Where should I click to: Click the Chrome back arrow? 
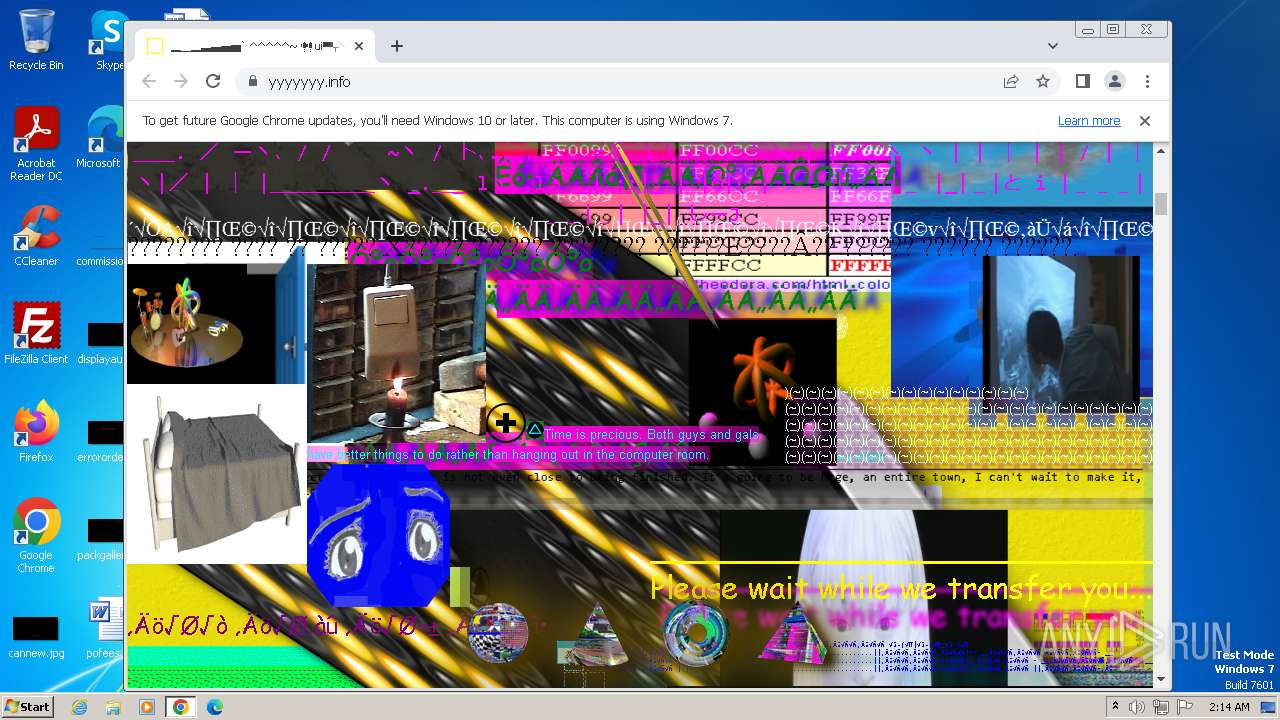click(x=149, y=81)
